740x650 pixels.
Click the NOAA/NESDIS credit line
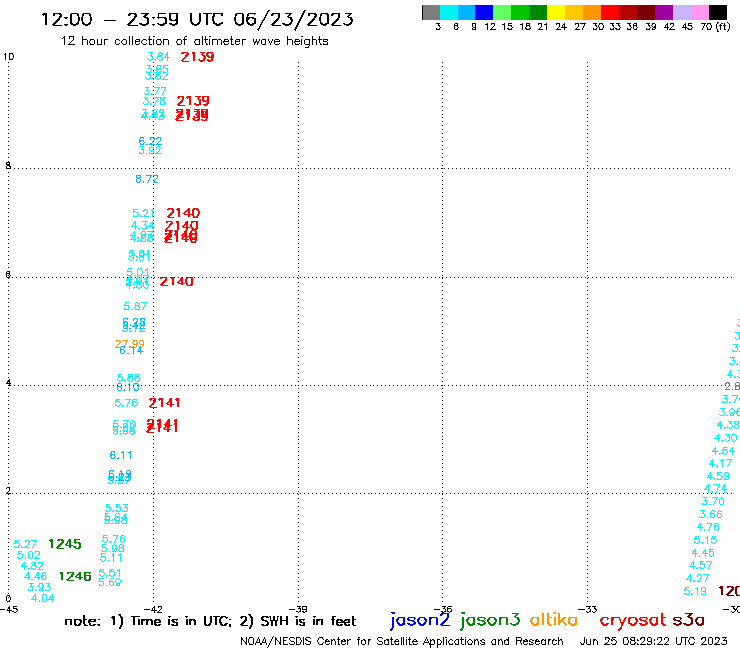pos(402,641)
